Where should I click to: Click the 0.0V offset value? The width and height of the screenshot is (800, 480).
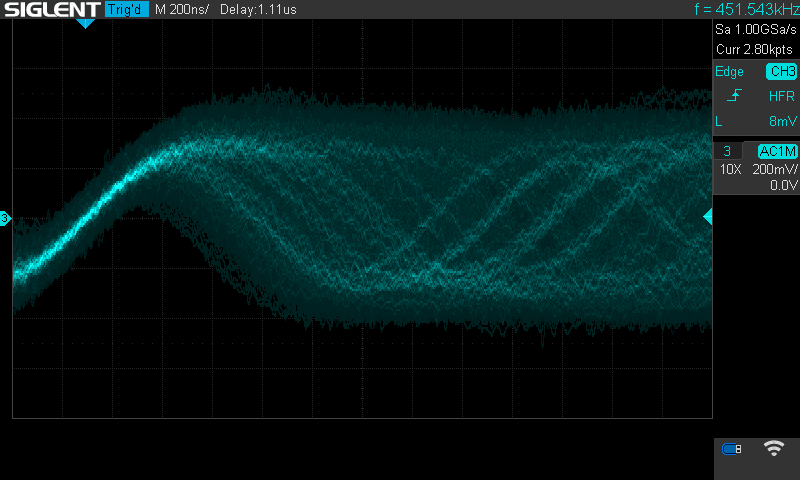click(783, 185)
